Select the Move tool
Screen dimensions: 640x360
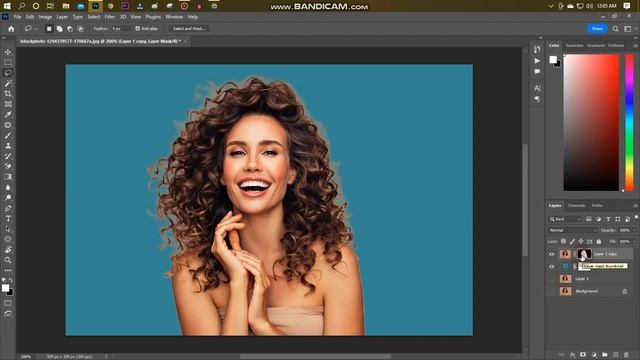[8, 52]
